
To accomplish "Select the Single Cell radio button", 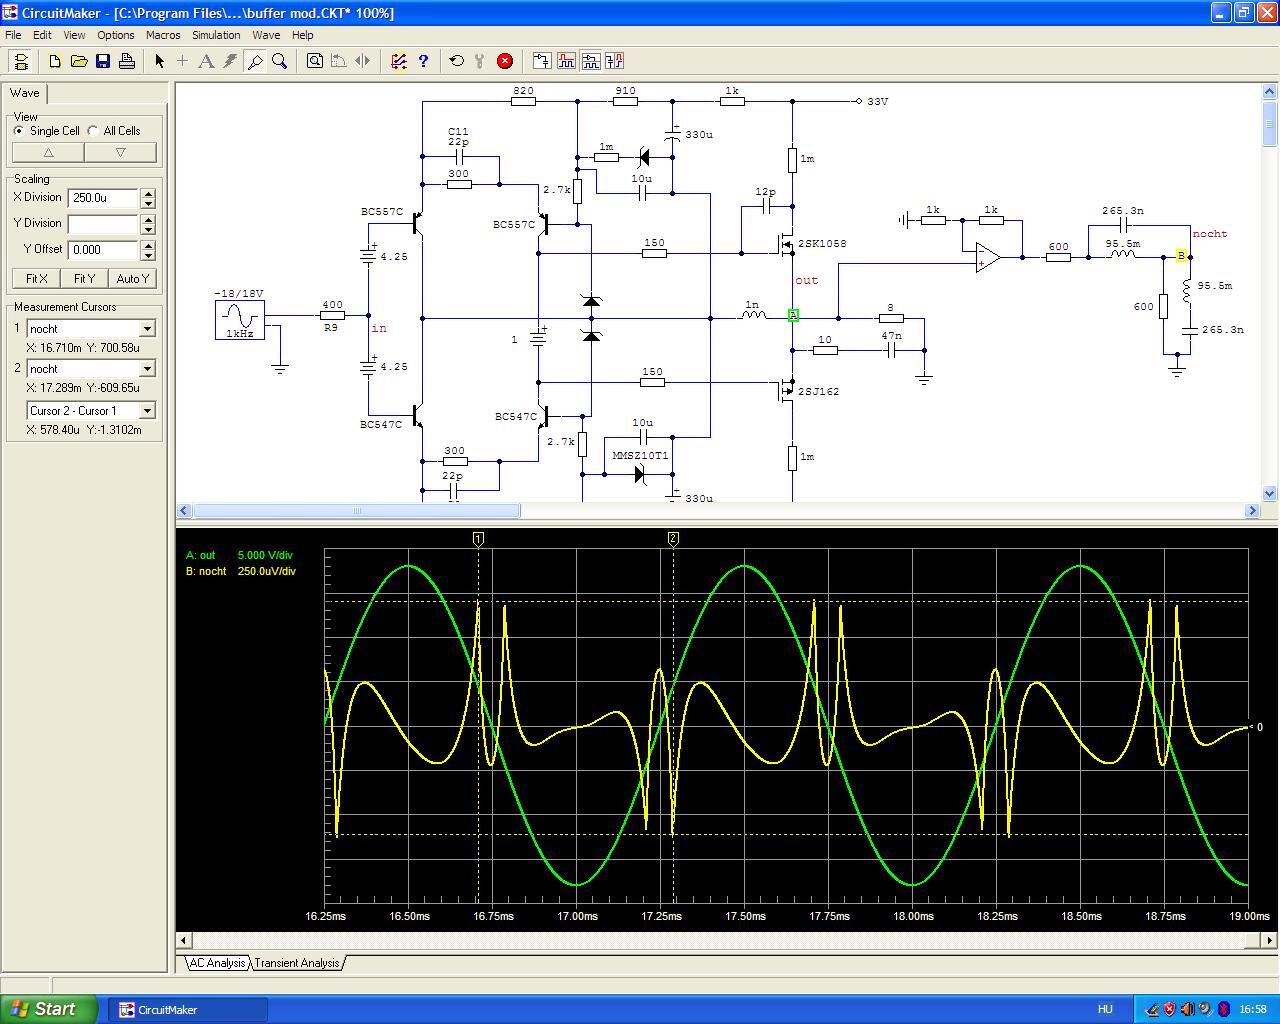I will pyautogui.click(x=19, y=131).
